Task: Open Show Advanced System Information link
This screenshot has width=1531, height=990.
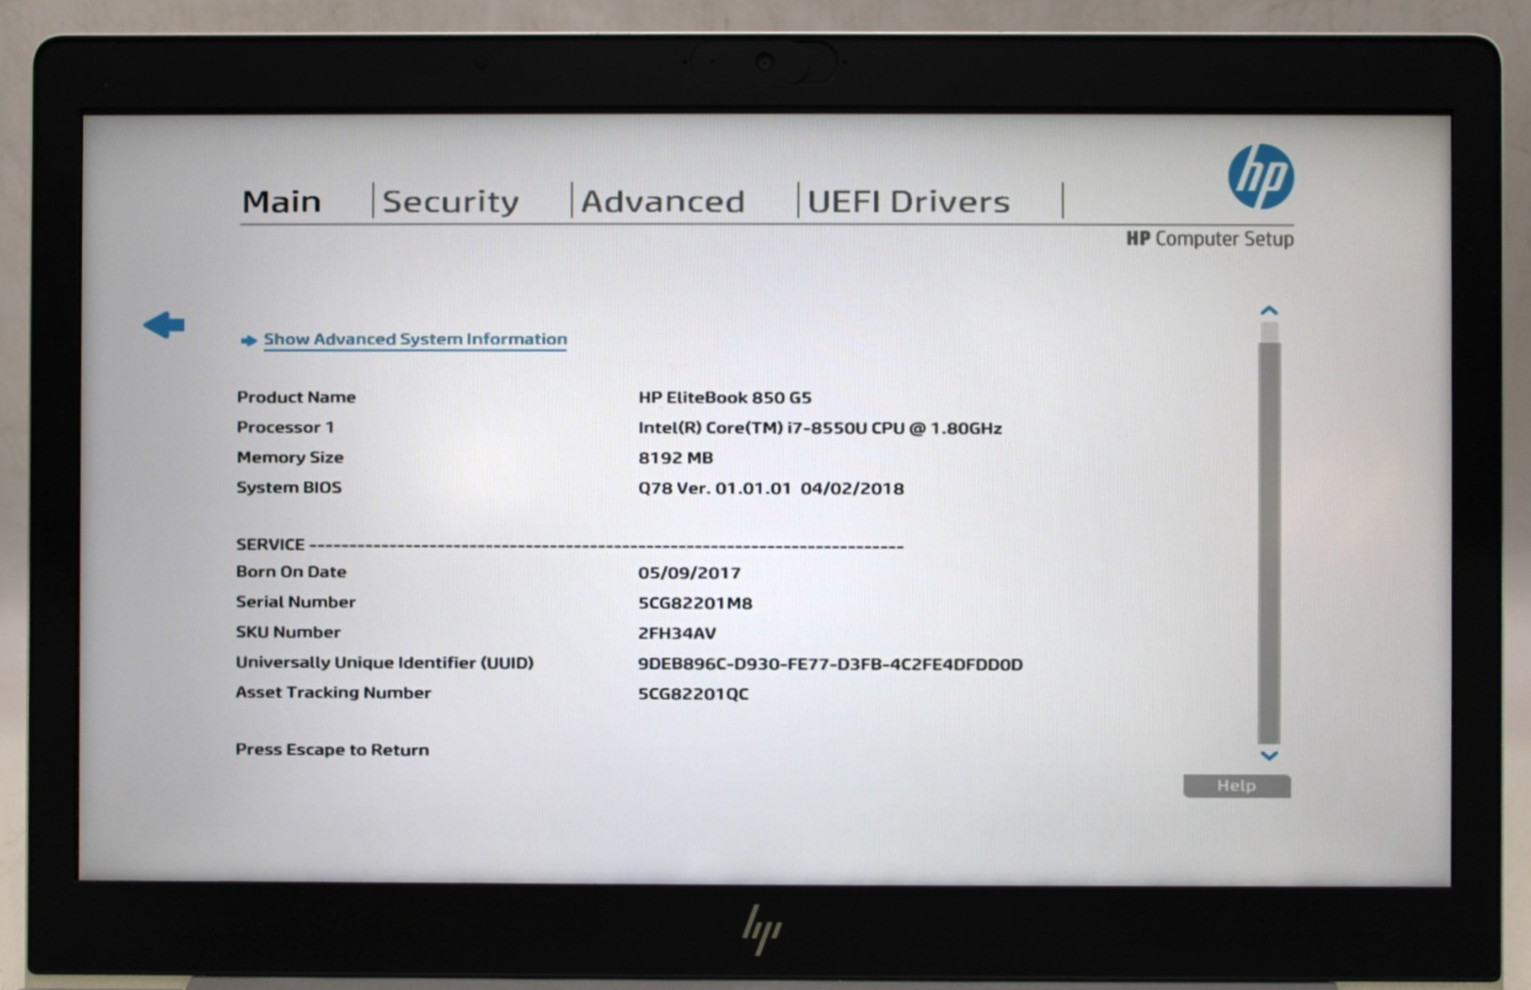Action: coord(415,339)
